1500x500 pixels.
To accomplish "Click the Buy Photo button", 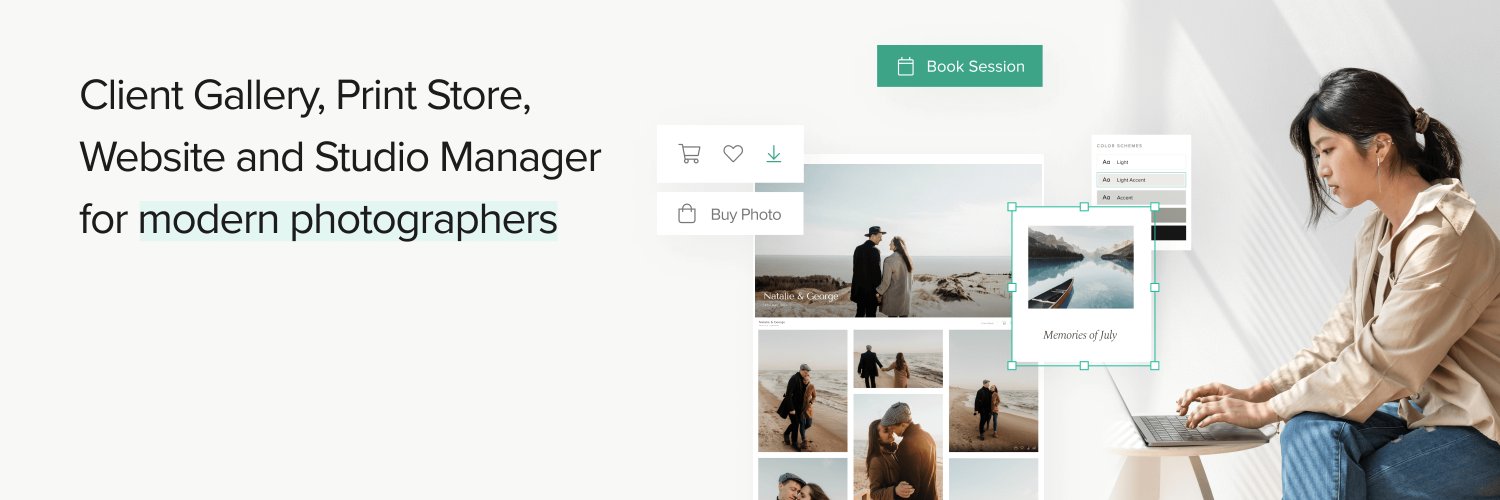I will pos(730,214).
